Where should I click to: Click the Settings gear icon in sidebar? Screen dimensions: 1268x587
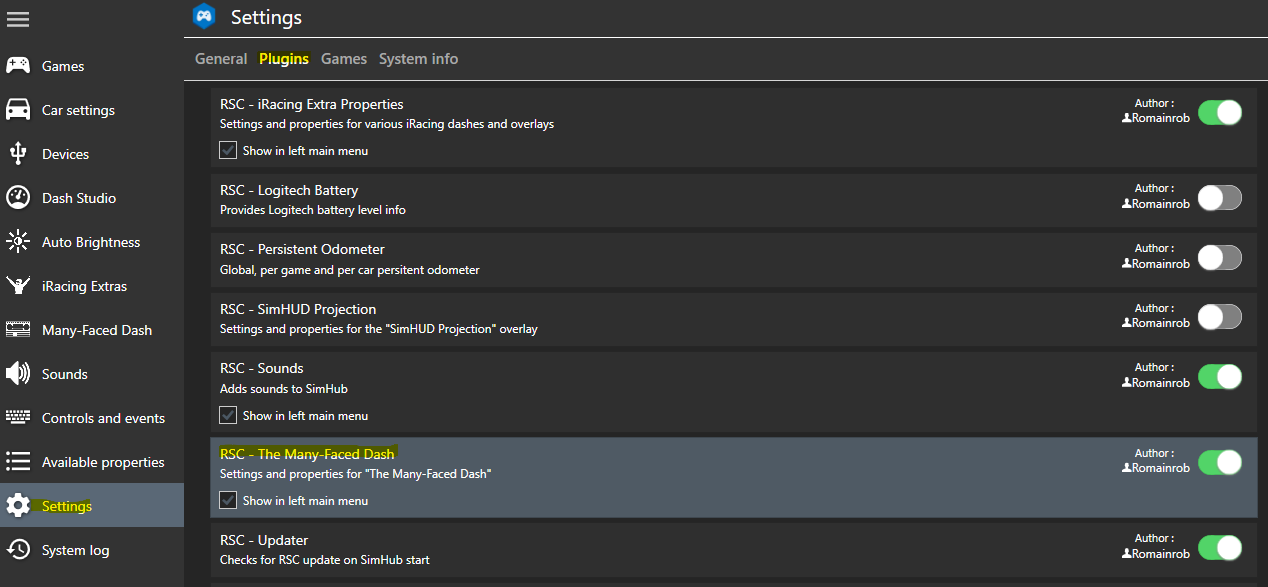coord(18,506)
